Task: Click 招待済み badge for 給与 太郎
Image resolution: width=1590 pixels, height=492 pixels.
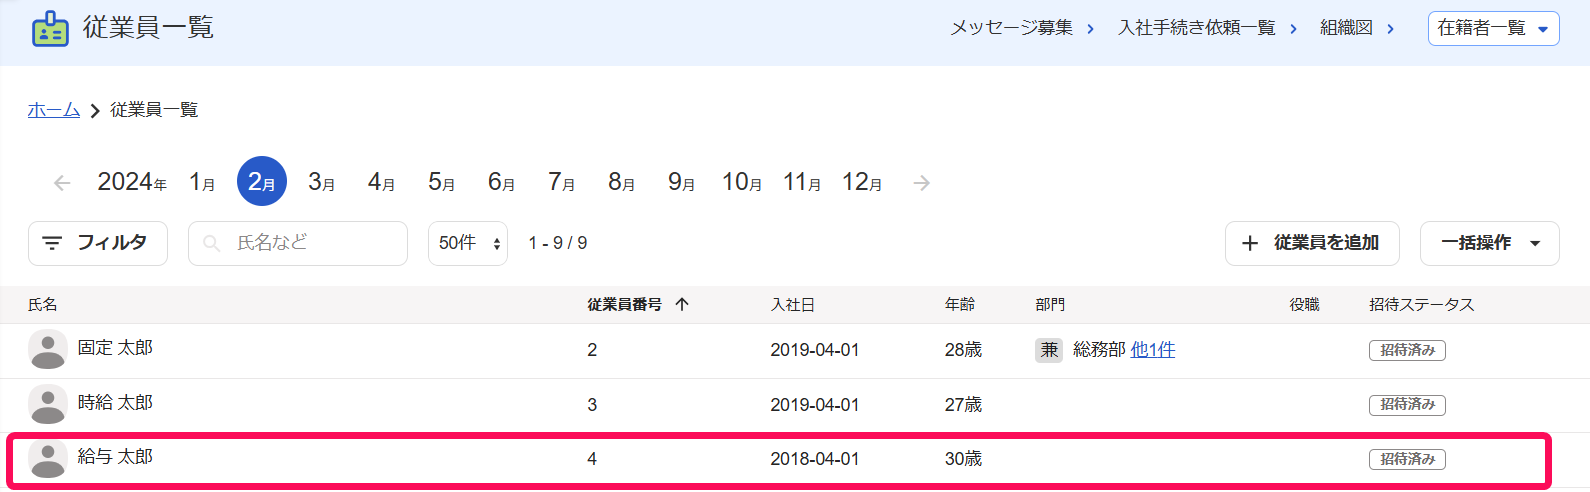Action: click(x=1407, y=459)
